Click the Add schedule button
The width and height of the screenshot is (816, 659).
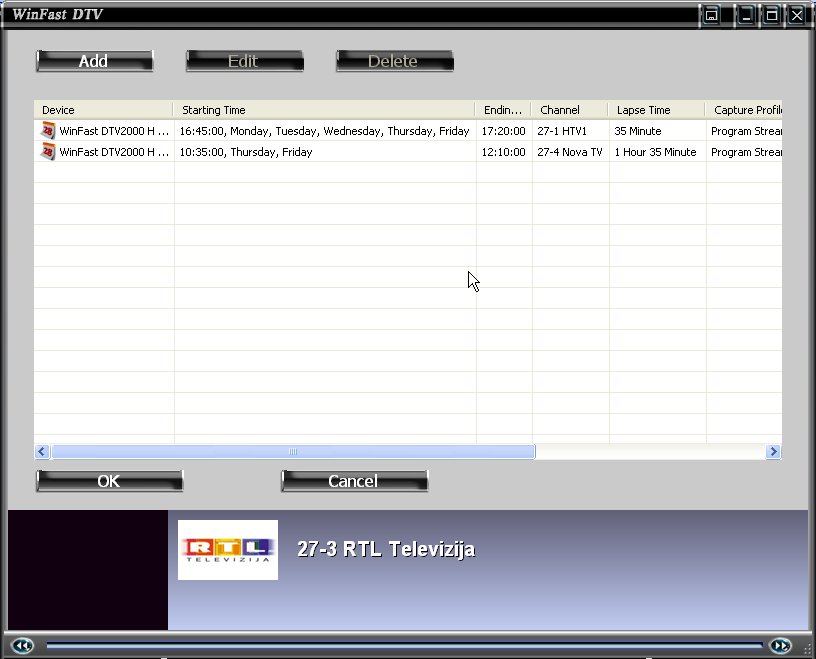(x=94, y=61)
